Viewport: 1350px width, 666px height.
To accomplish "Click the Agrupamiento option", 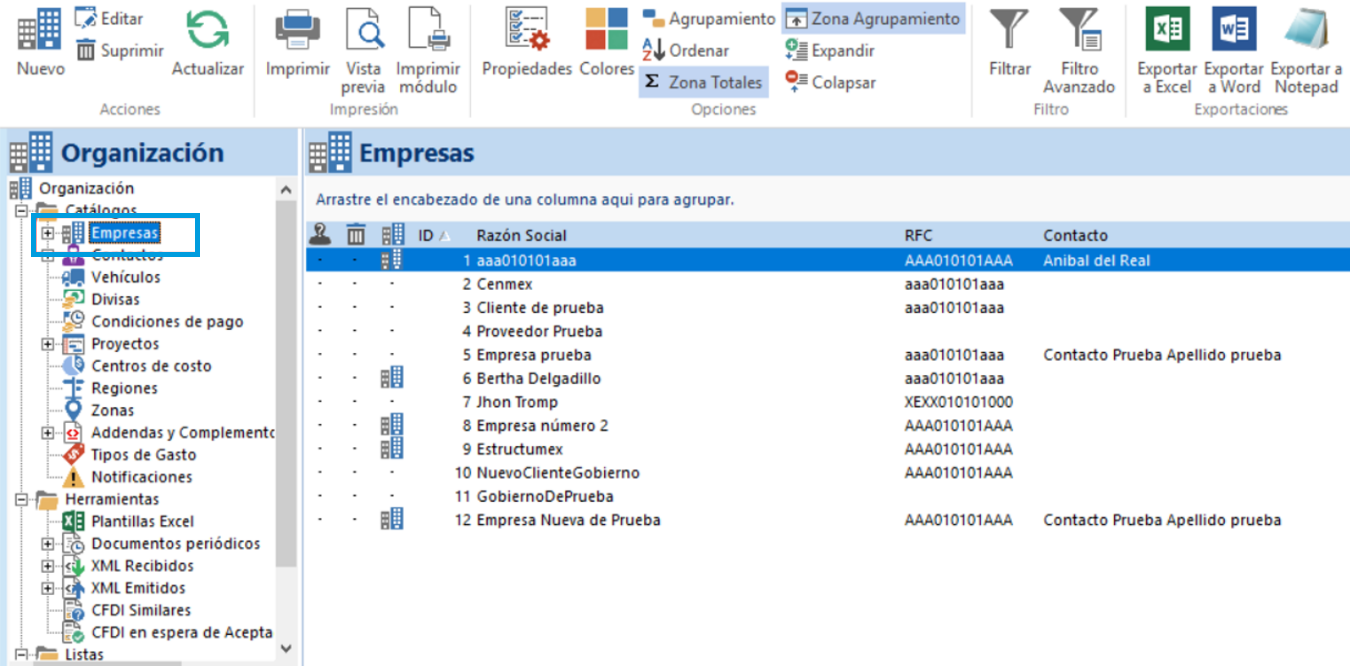I will point(708,19).
